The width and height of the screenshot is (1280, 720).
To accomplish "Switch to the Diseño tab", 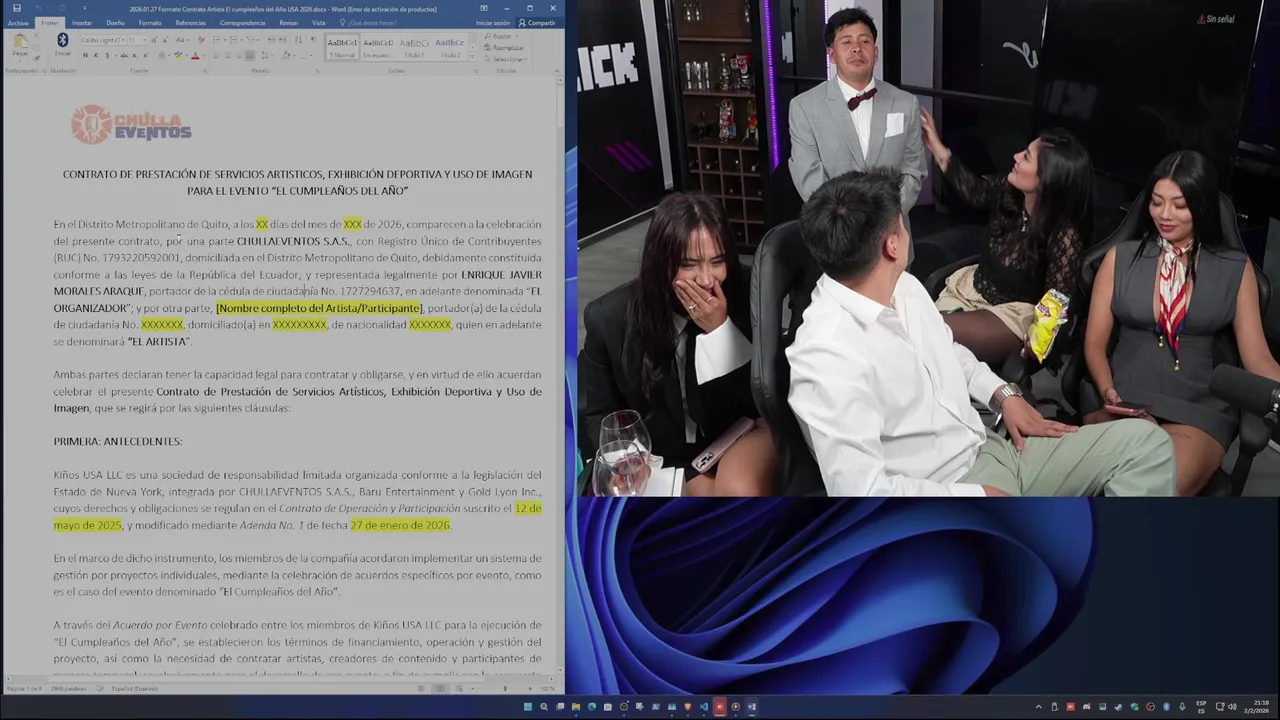I will pyautogui.click(x=115, y=23).
